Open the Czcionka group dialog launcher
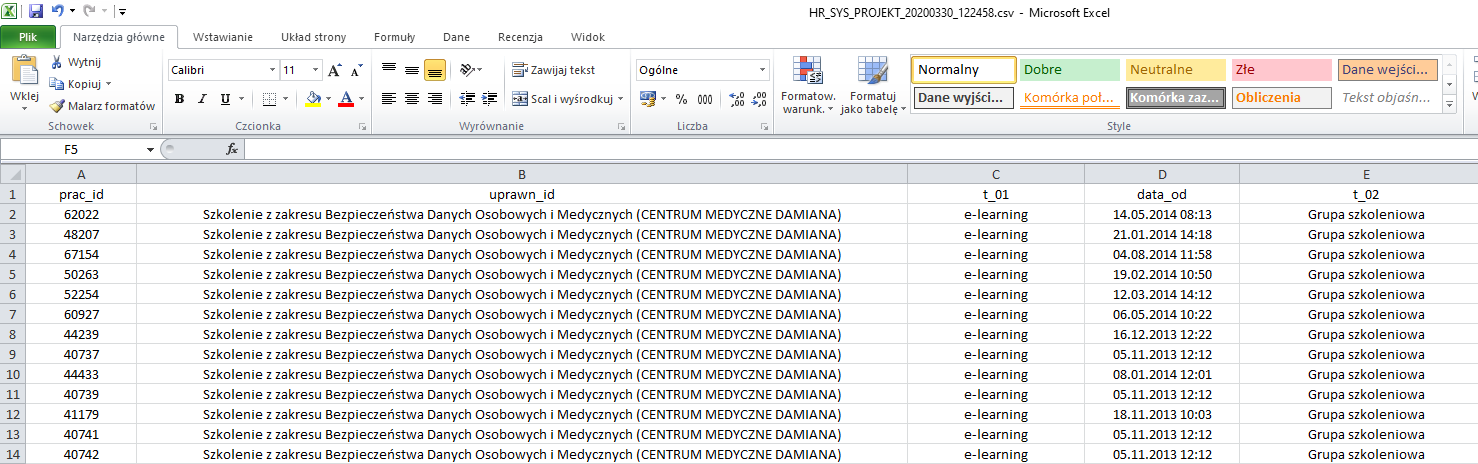1478x464 pixels. coord(364,127)
